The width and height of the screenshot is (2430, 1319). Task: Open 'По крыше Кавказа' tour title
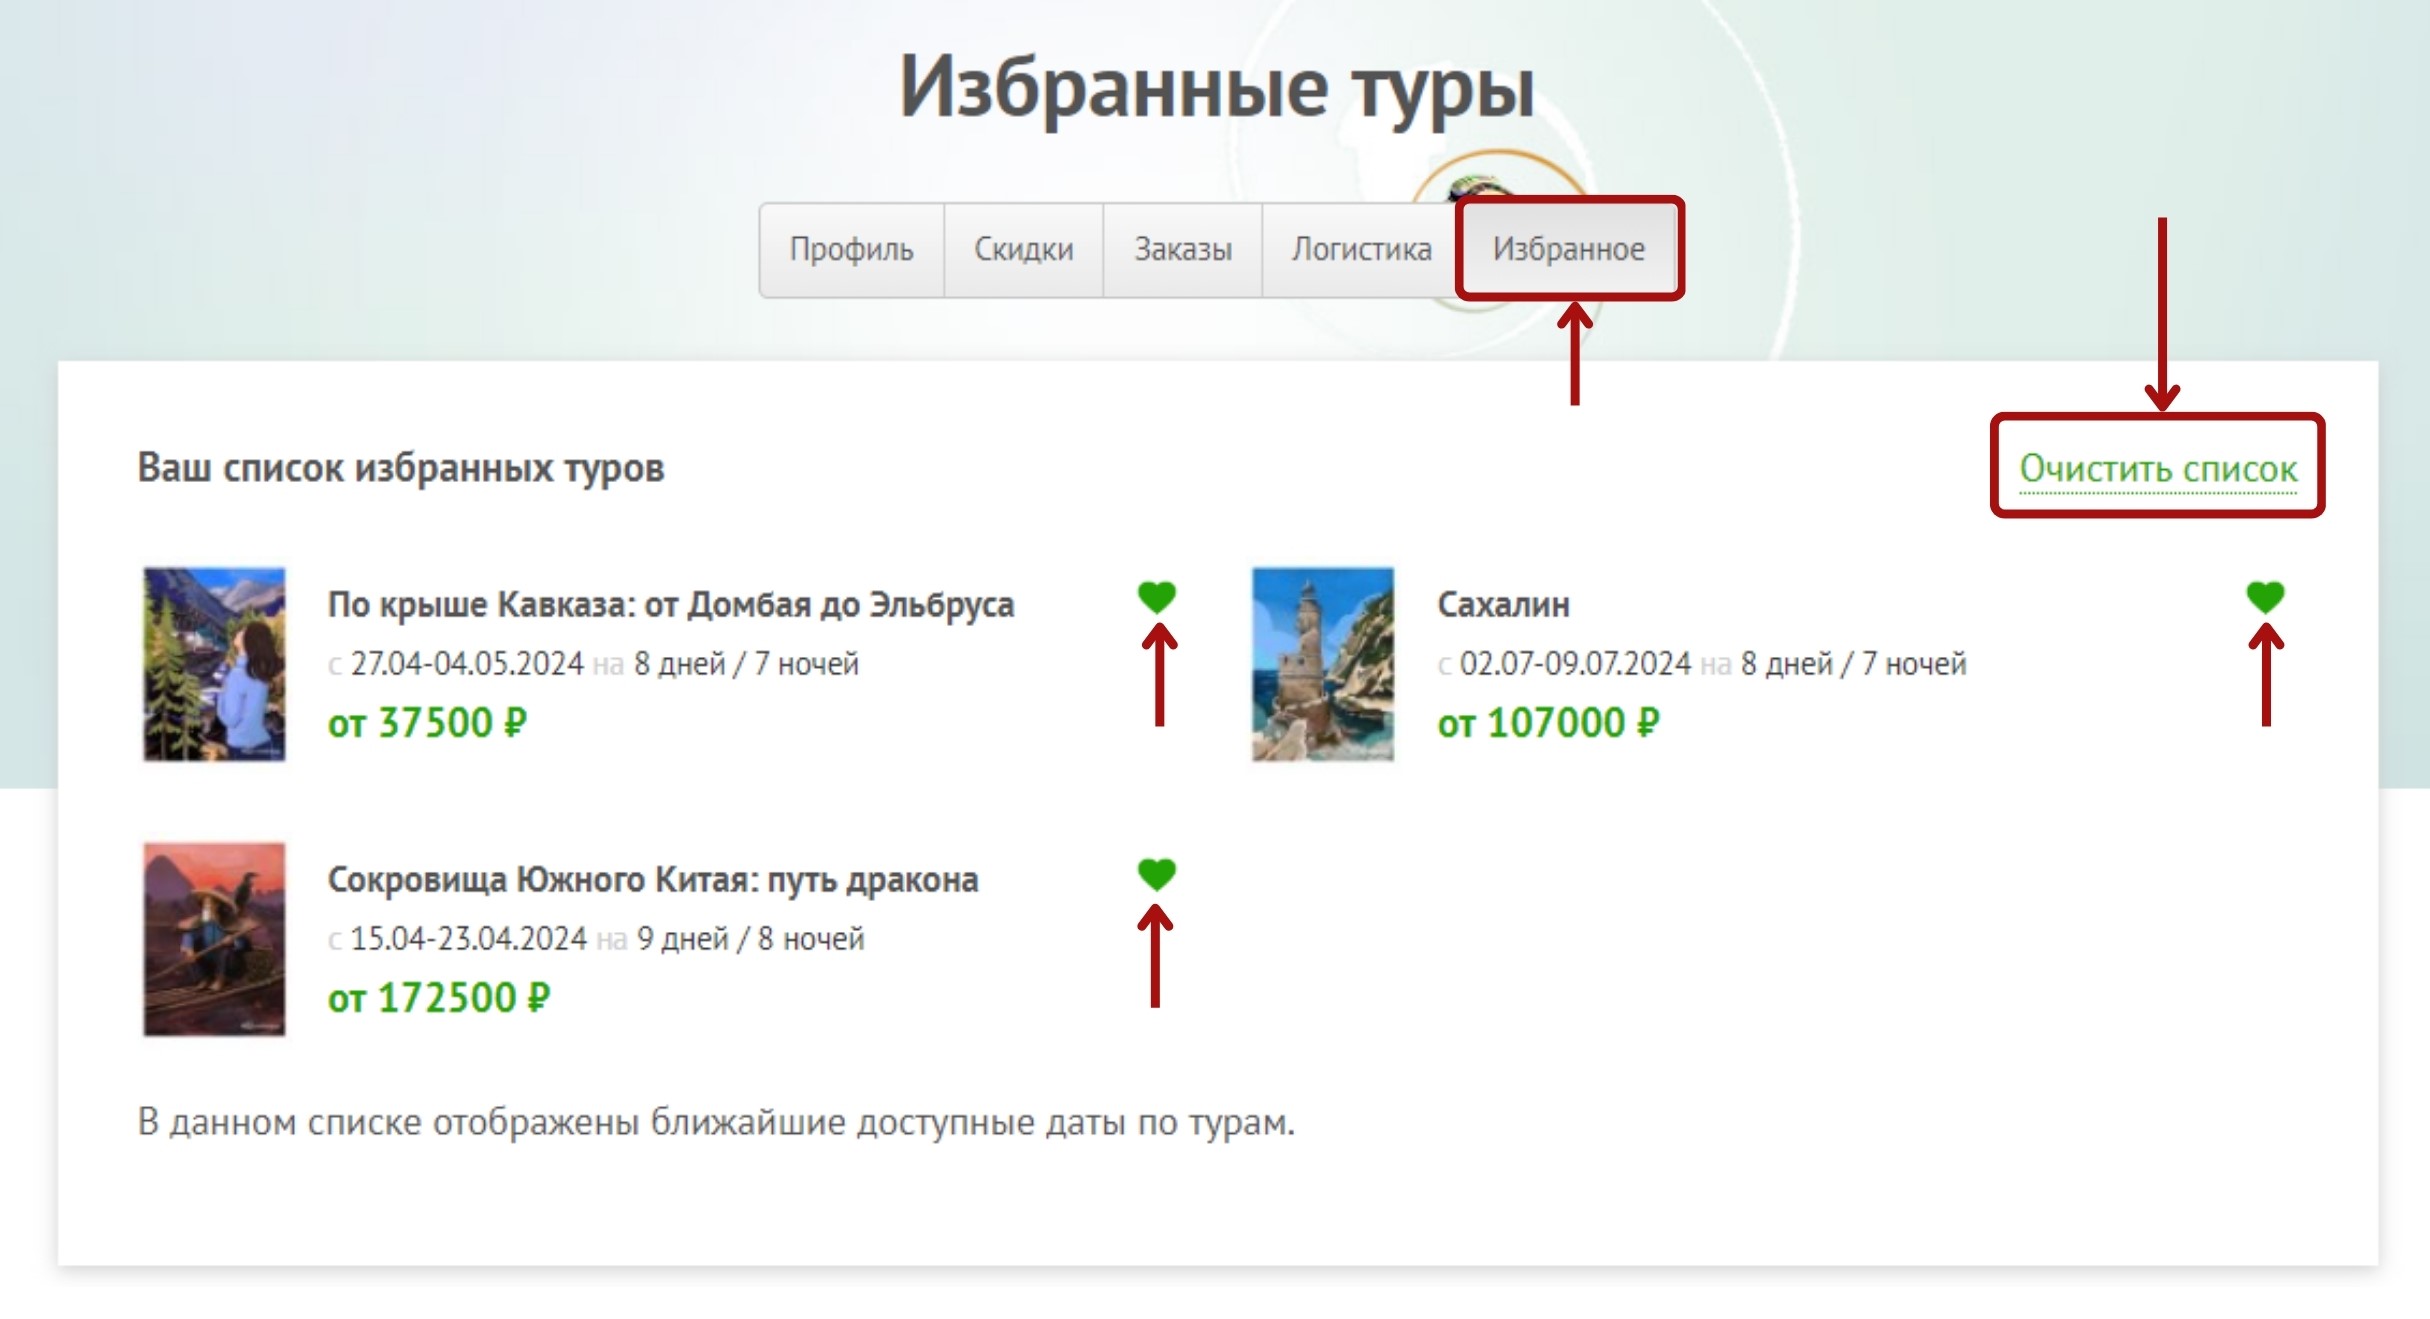(x=671, y=605)
